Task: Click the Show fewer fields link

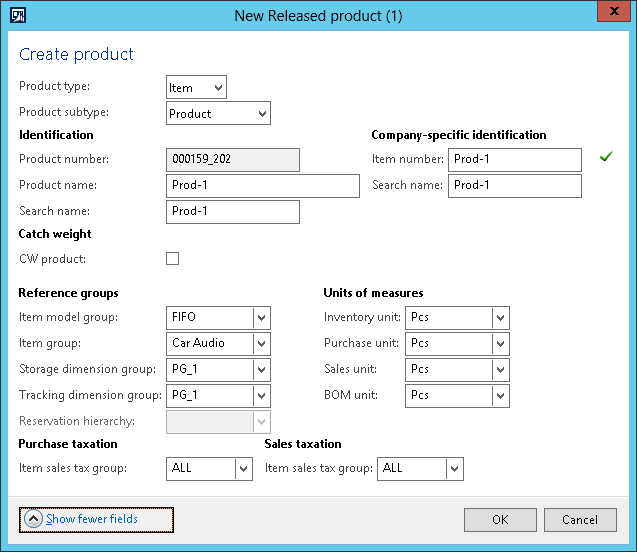Action: tap(92, 519)
